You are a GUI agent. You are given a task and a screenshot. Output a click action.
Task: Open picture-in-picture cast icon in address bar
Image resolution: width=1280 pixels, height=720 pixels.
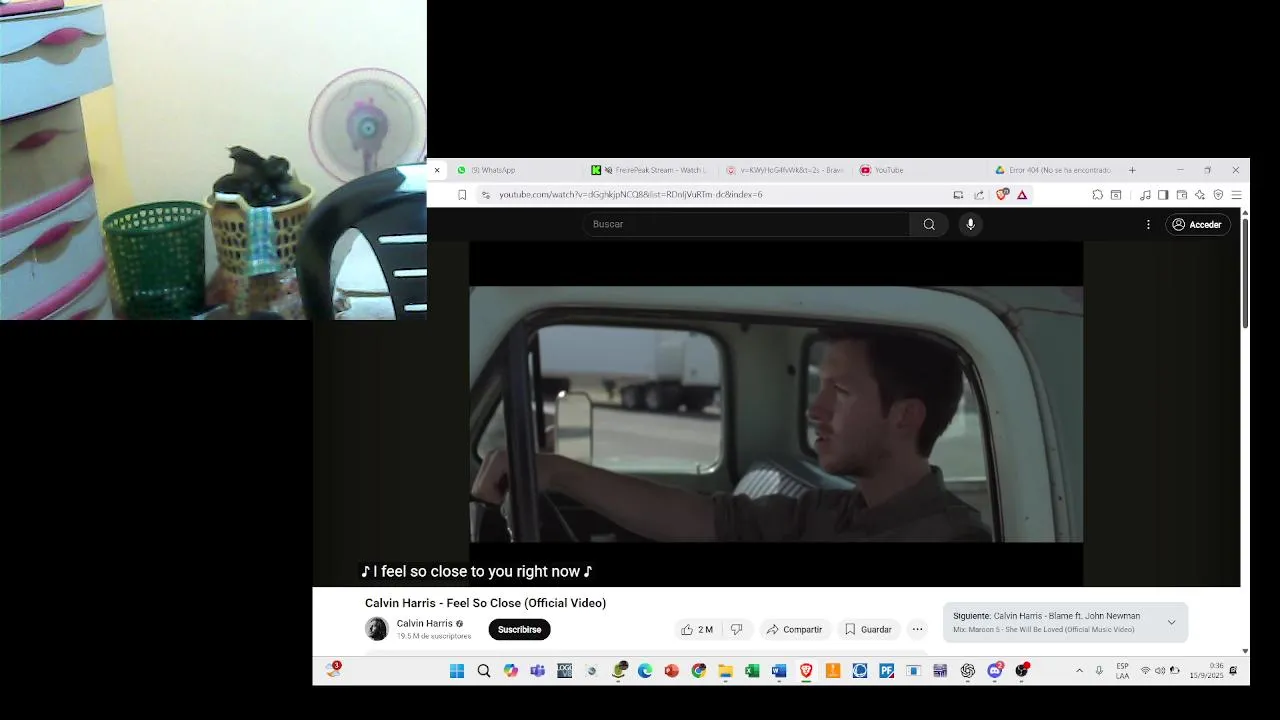click(958, 195)
